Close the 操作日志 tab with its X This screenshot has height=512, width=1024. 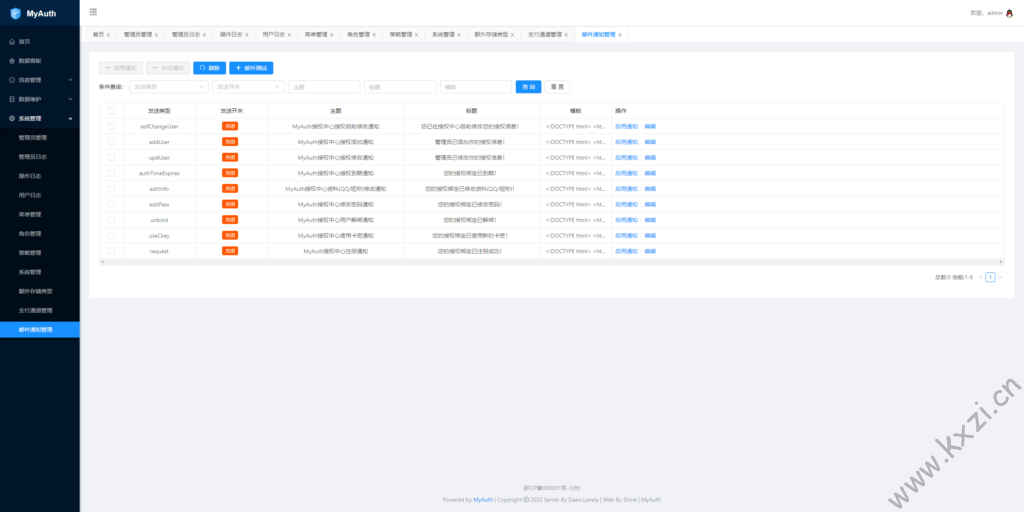click(x=247, y=35)
